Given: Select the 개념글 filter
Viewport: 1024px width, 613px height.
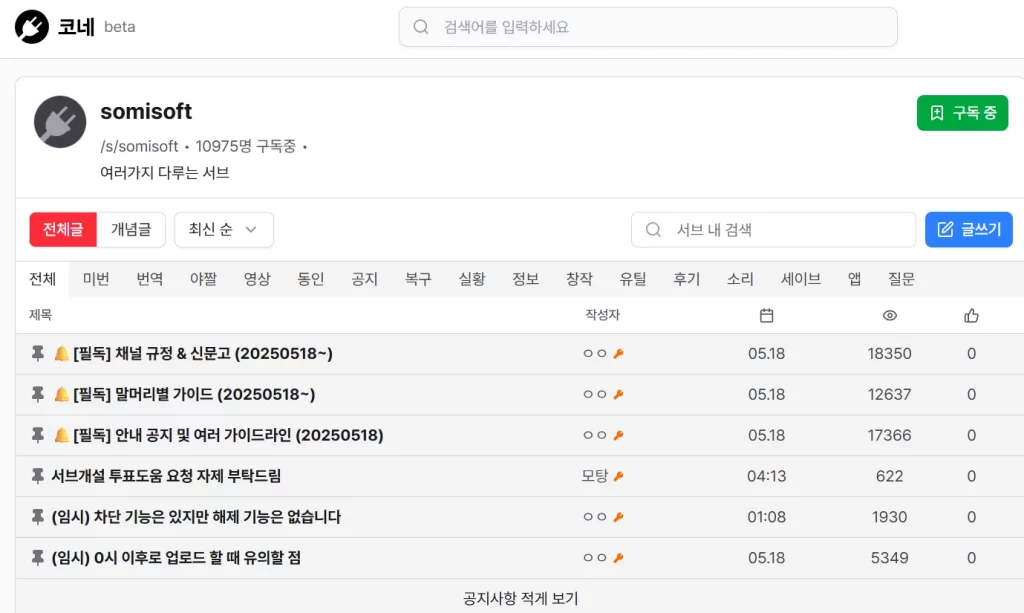Looking at the screenshot, I should (x=131, y=230).
